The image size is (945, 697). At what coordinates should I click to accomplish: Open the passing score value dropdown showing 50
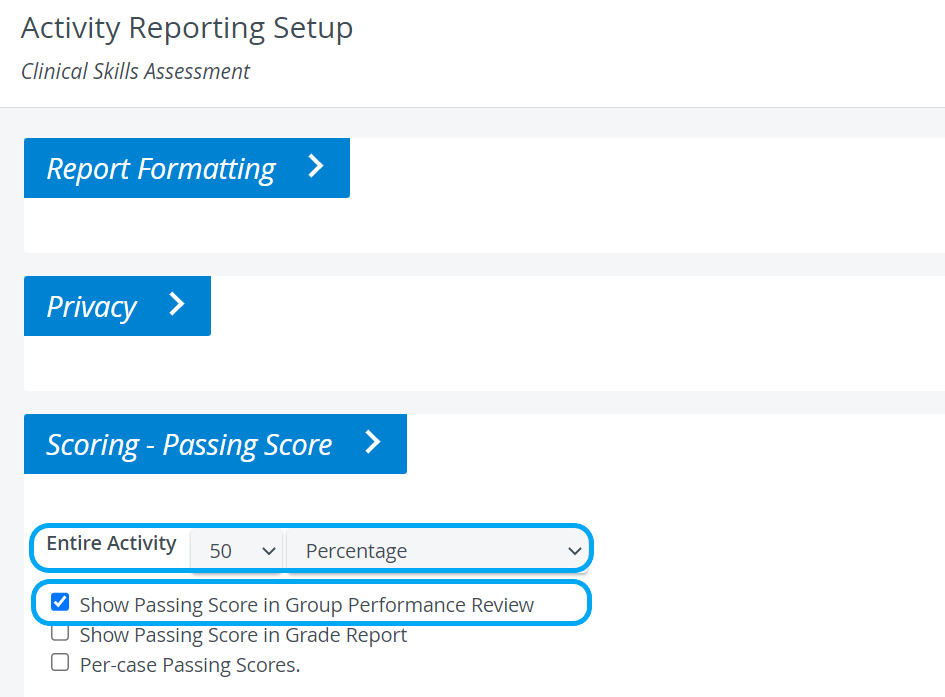click(x=237, y=550)
